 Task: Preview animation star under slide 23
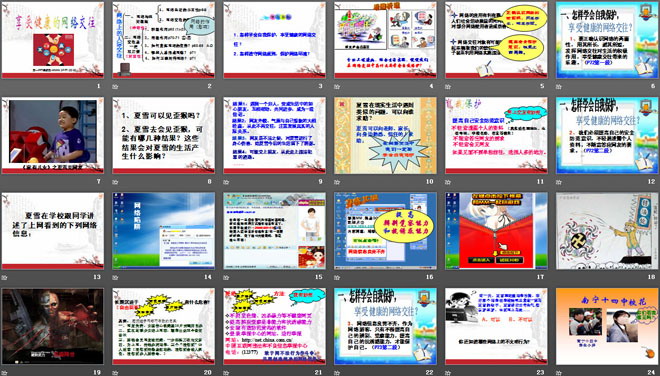pyautogui.click(x=448, y=373)
